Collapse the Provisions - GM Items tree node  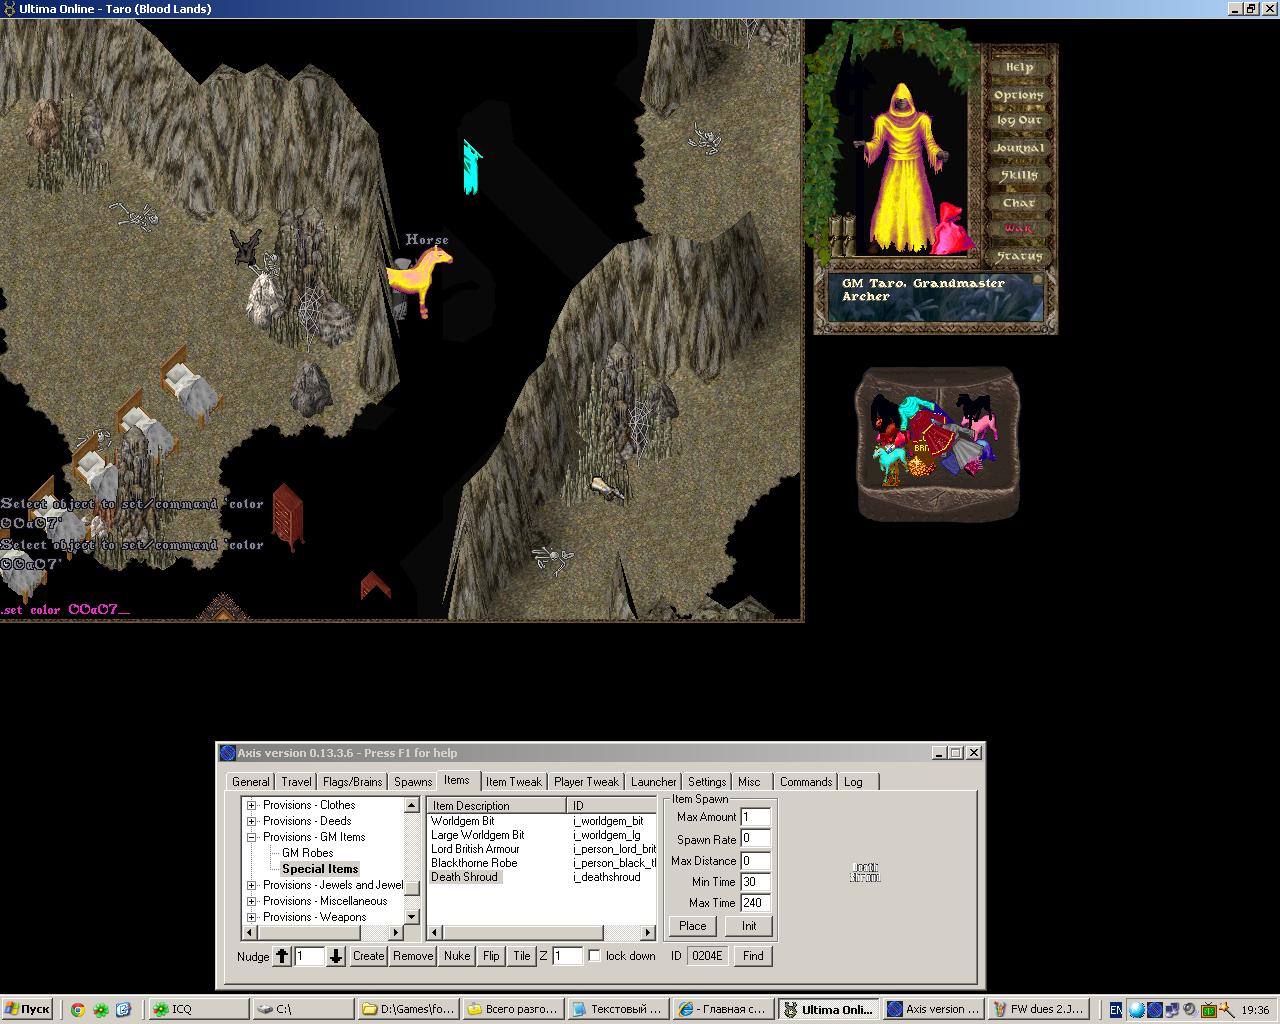(252, 837)
